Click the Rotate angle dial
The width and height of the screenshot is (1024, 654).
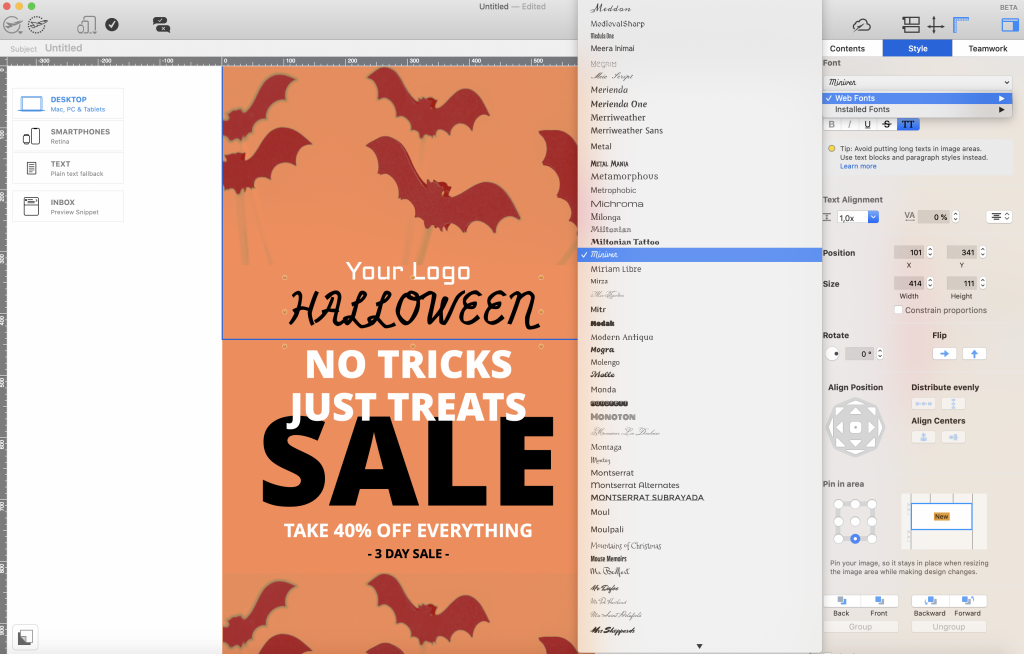tap(833, 353)
